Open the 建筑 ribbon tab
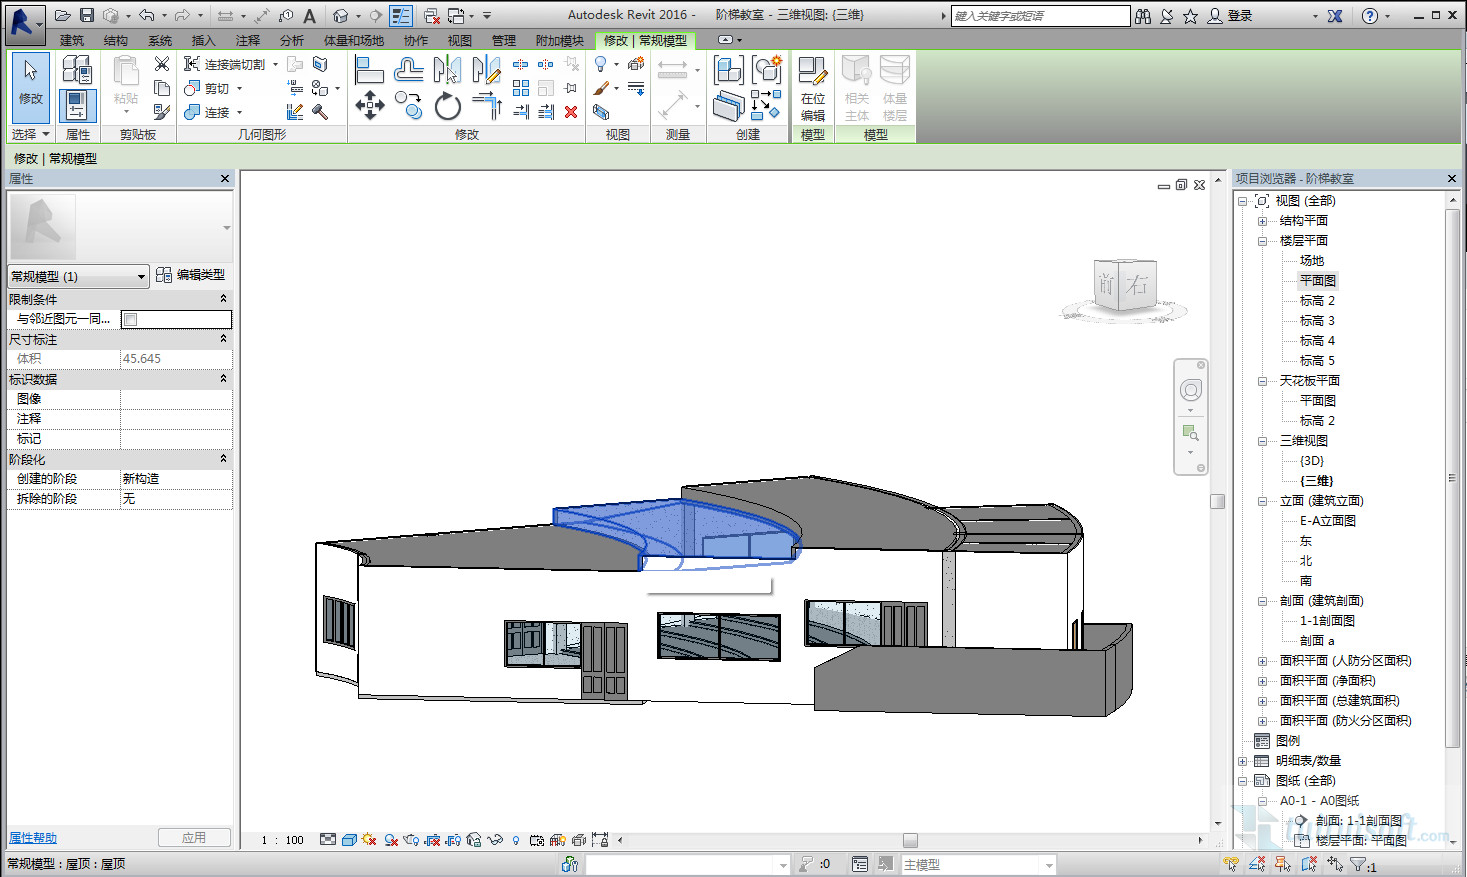The height and width of the screenshot is (877, 1467). (72, 41)
